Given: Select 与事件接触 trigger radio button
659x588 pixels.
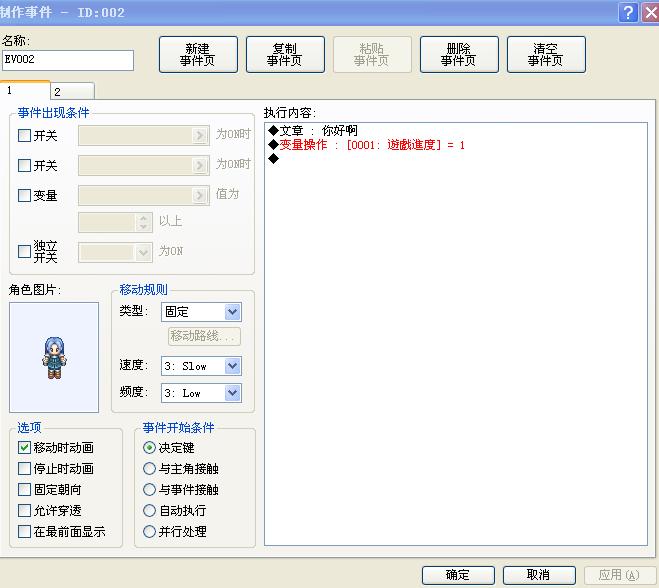Looking at the screenshot, I should pos(149,490).
